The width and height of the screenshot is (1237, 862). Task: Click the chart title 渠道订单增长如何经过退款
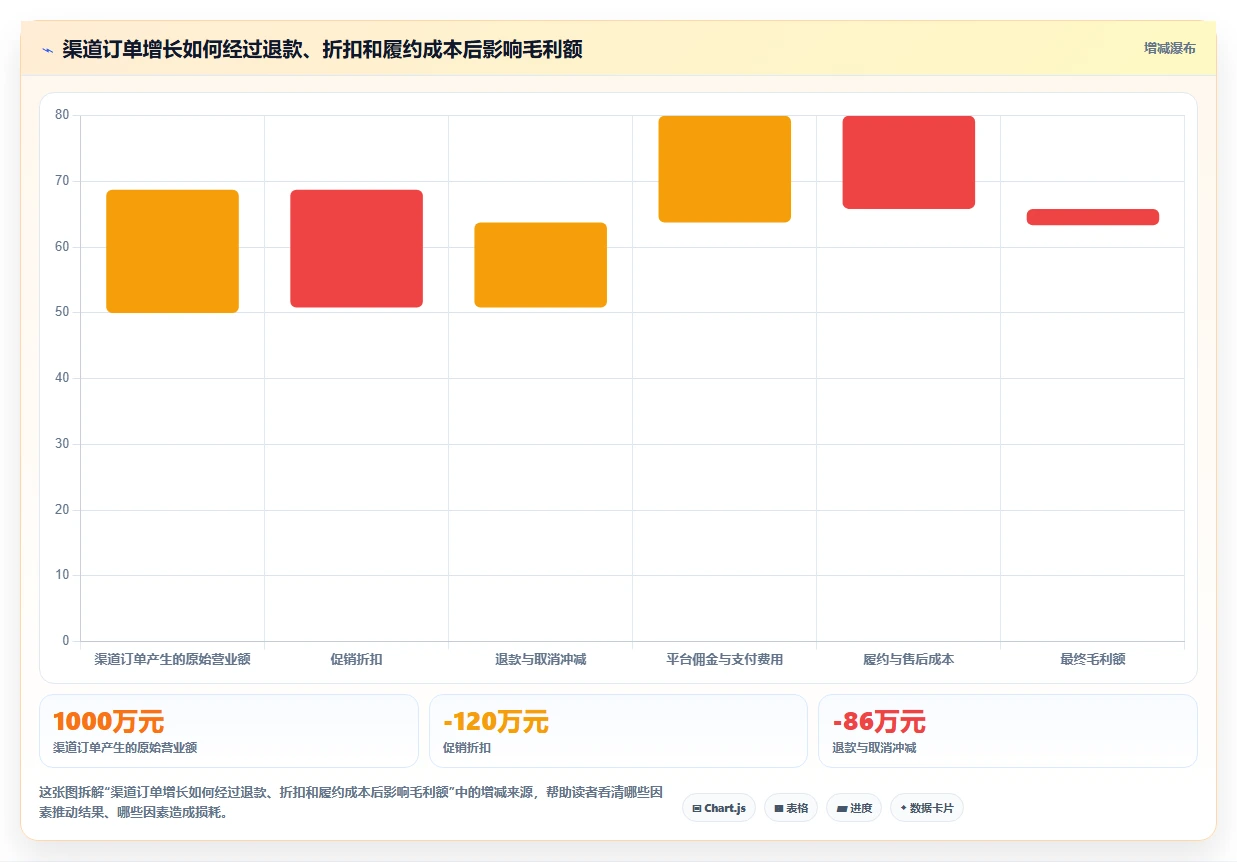[x=322, y=49]
